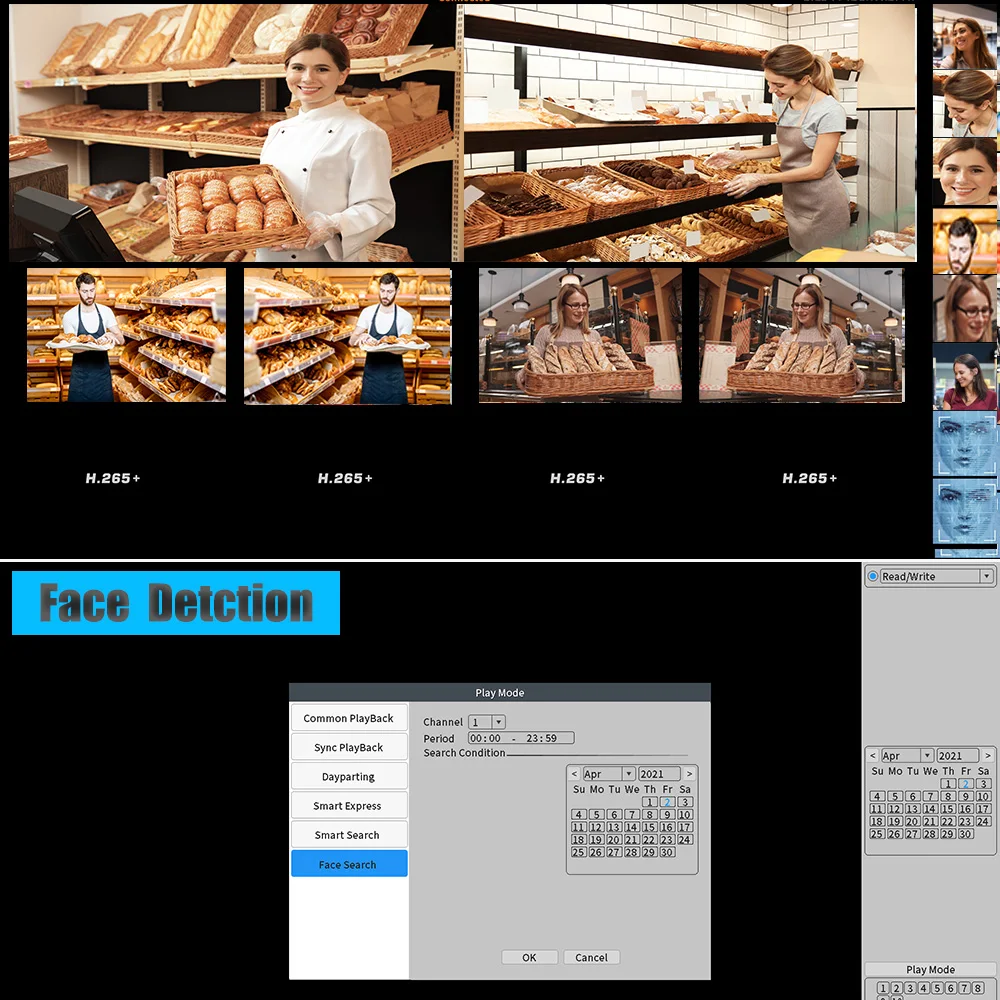Go to next month in dialog calendar
Viewport: 1000px width, 1000px height.
(689, 774)
